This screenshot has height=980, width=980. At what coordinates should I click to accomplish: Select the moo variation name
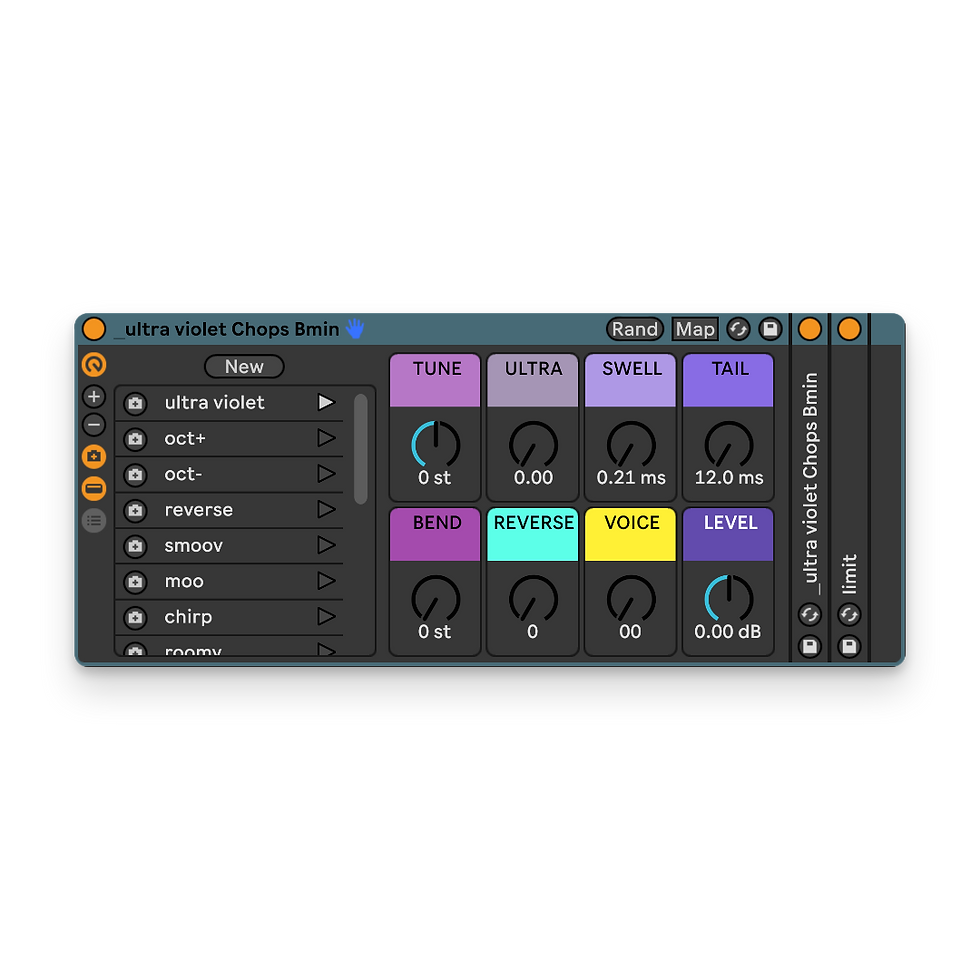(184, 581)
